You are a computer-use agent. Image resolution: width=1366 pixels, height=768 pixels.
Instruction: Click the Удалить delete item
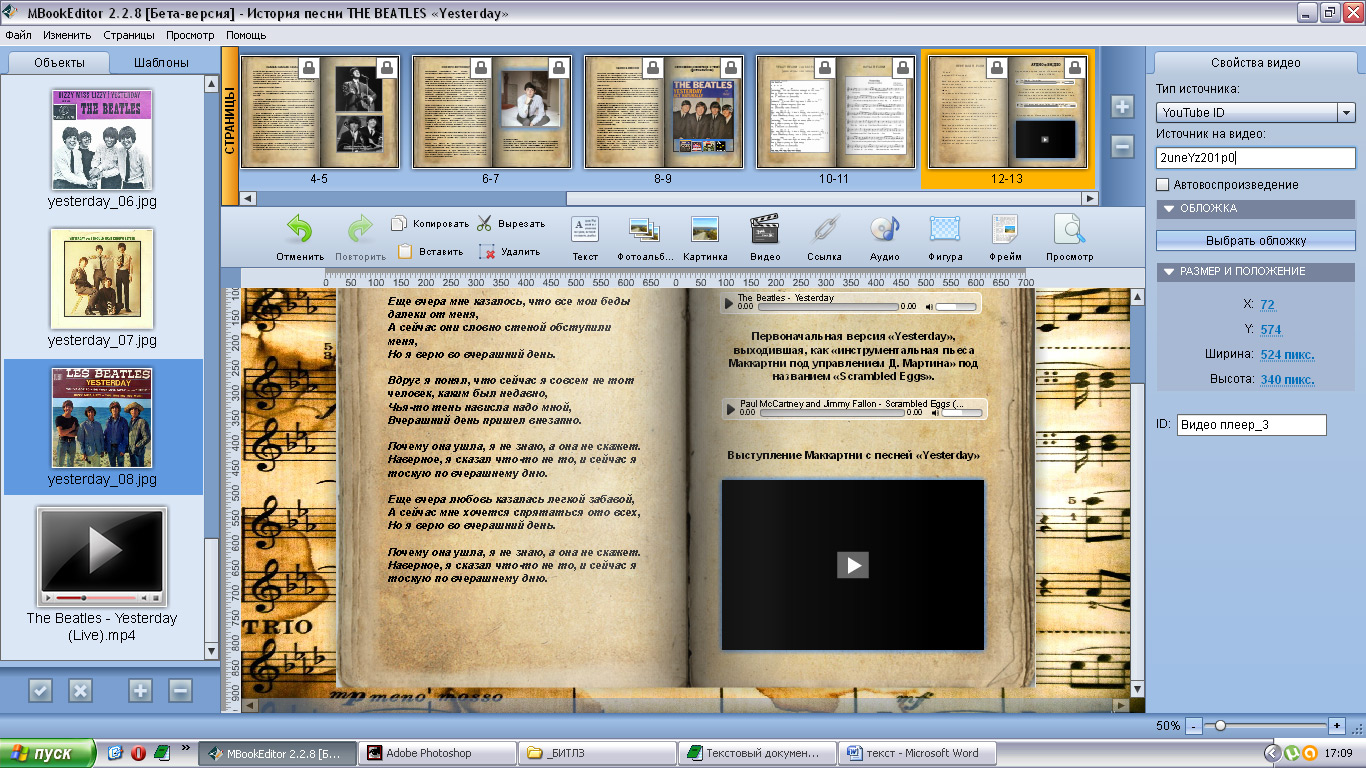[510, 252]
